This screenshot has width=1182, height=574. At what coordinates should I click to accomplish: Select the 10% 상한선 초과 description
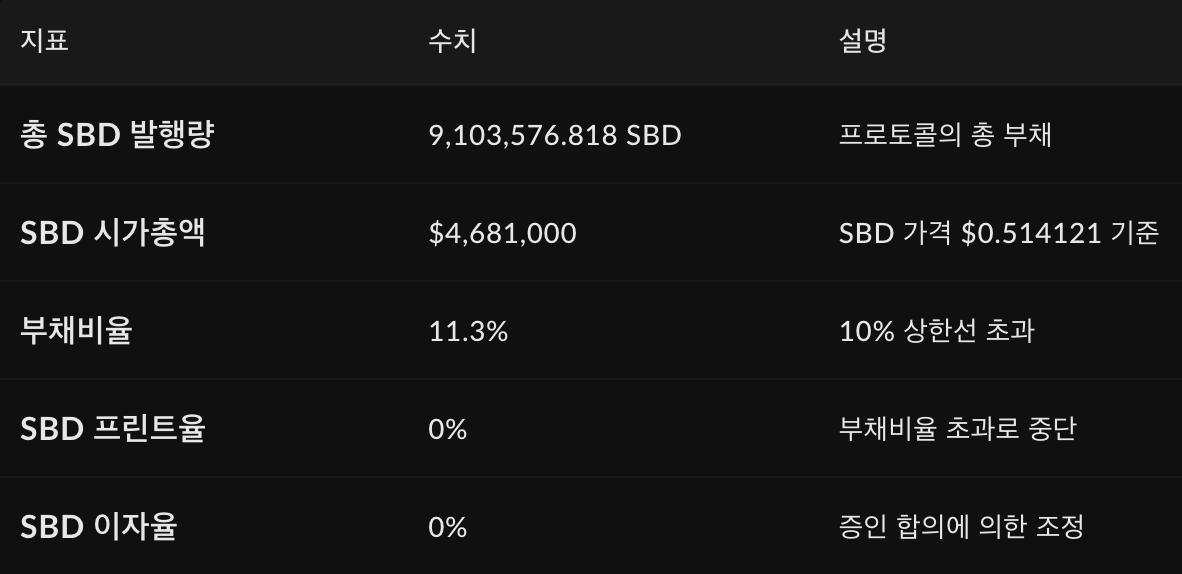[x=937, y=331]
